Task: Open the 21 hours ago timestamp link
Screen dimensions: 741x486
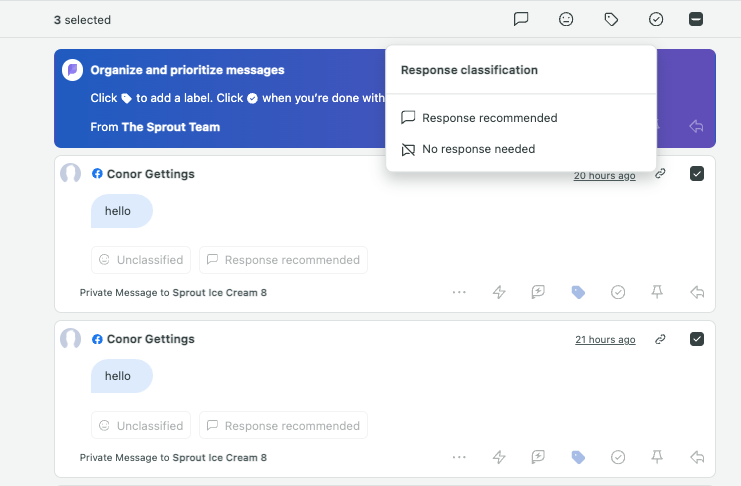Action: [605, 339]
